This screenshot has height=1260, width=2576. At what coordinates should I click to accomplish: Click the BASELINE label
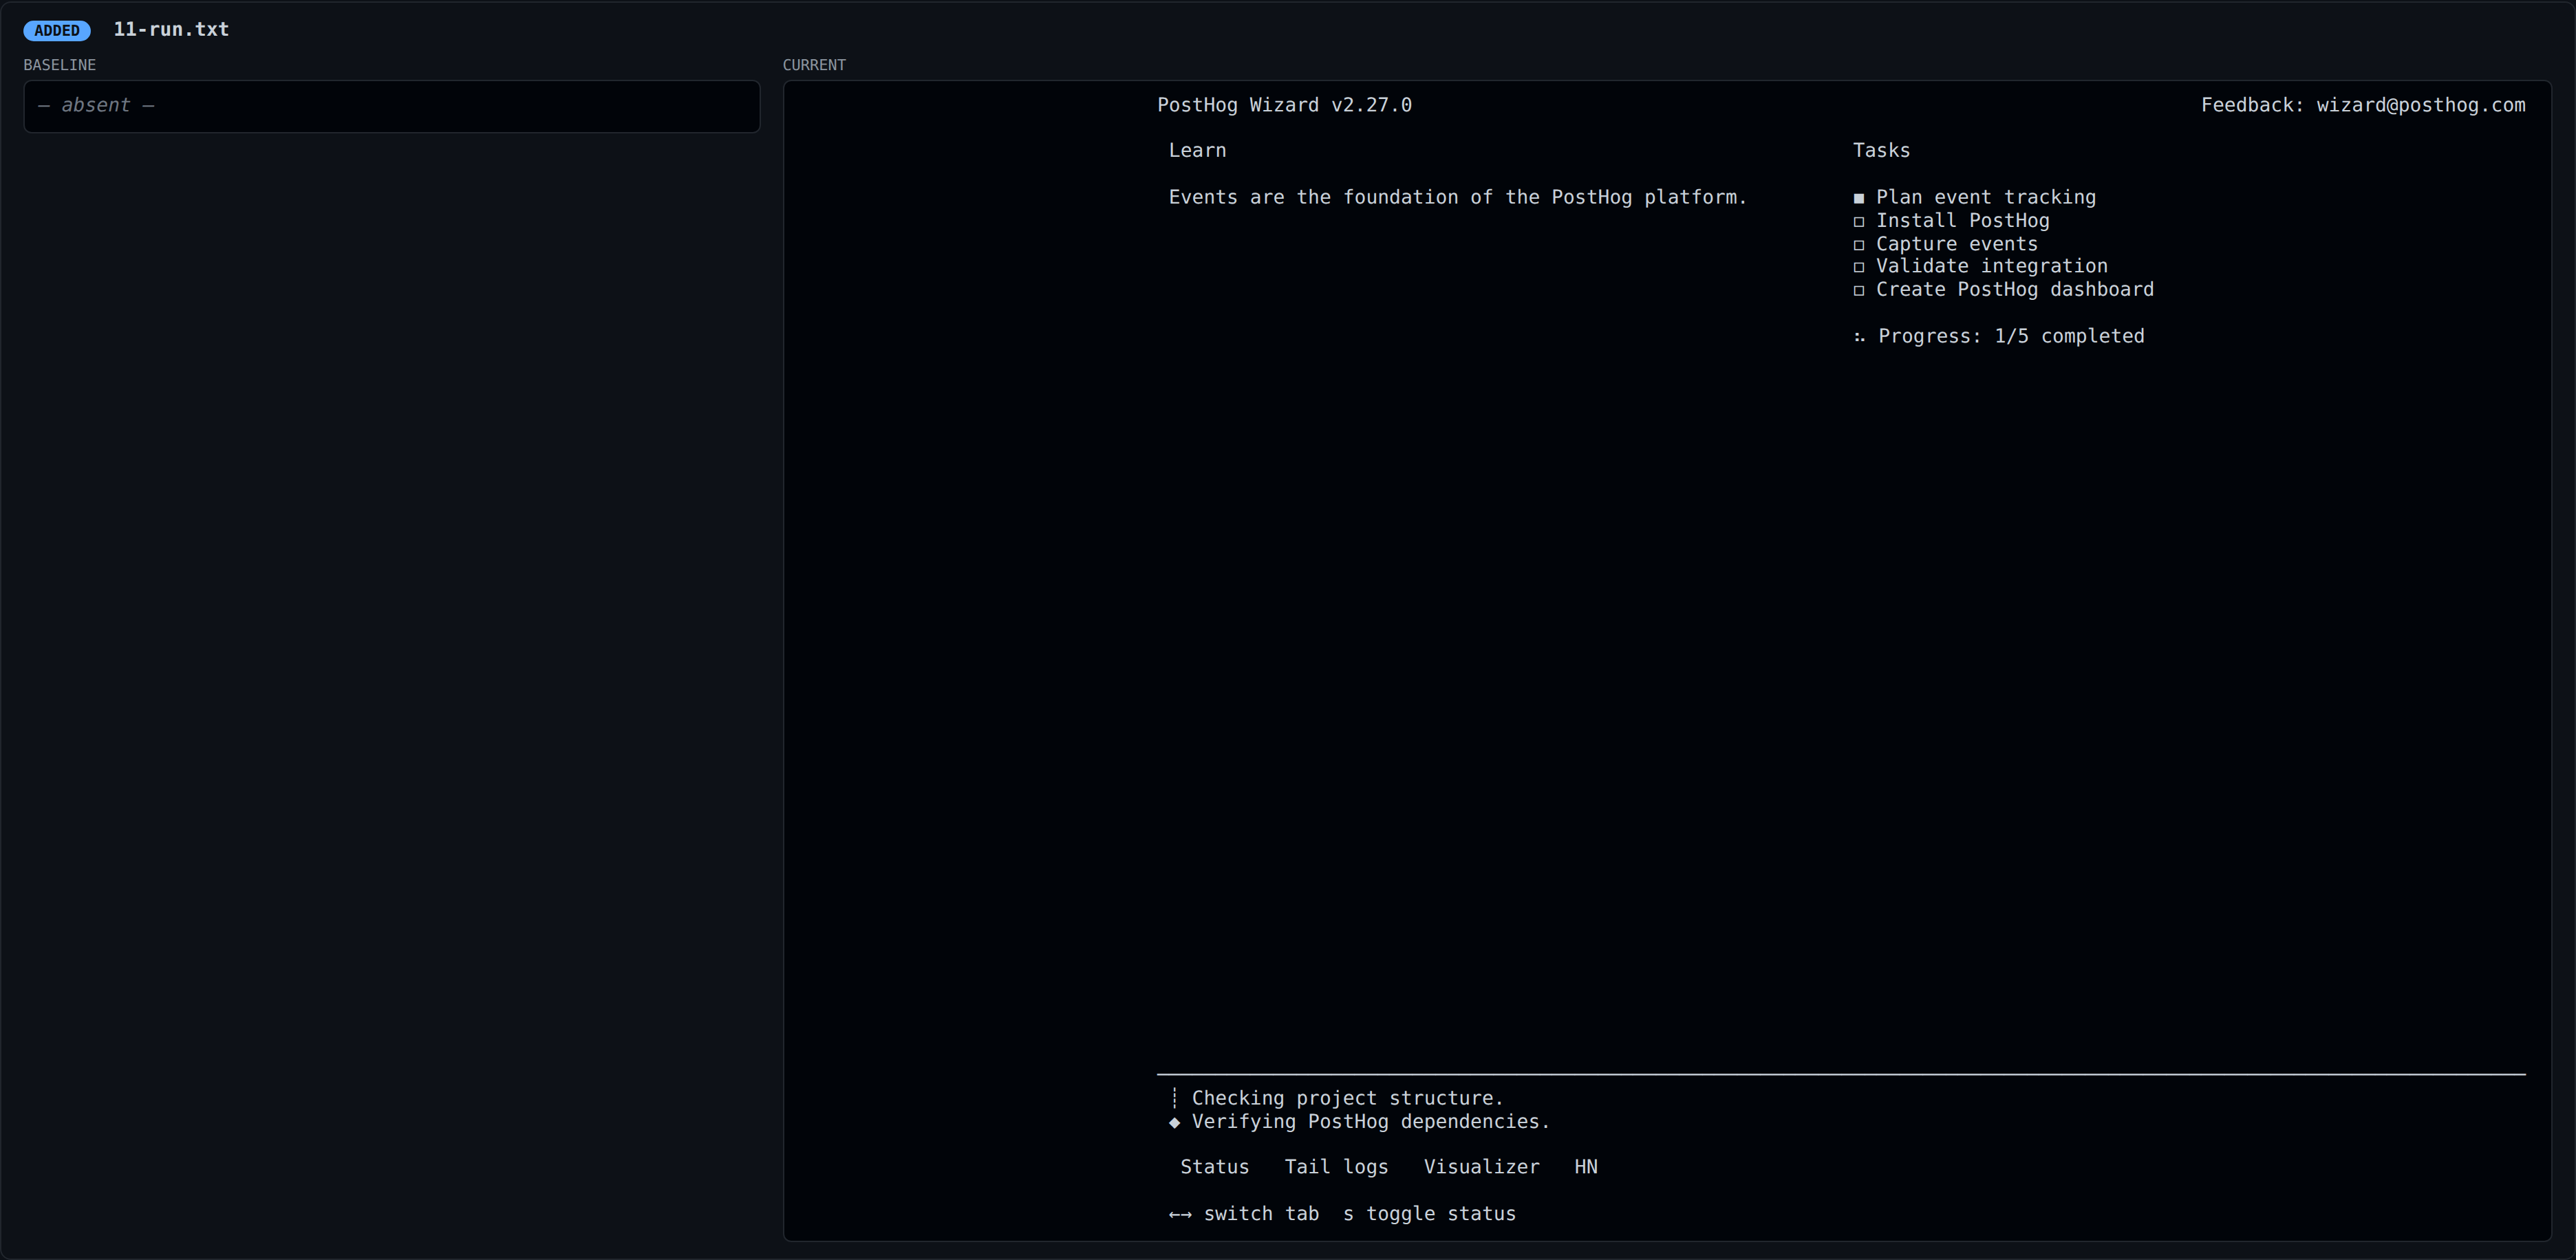[60, 65]
